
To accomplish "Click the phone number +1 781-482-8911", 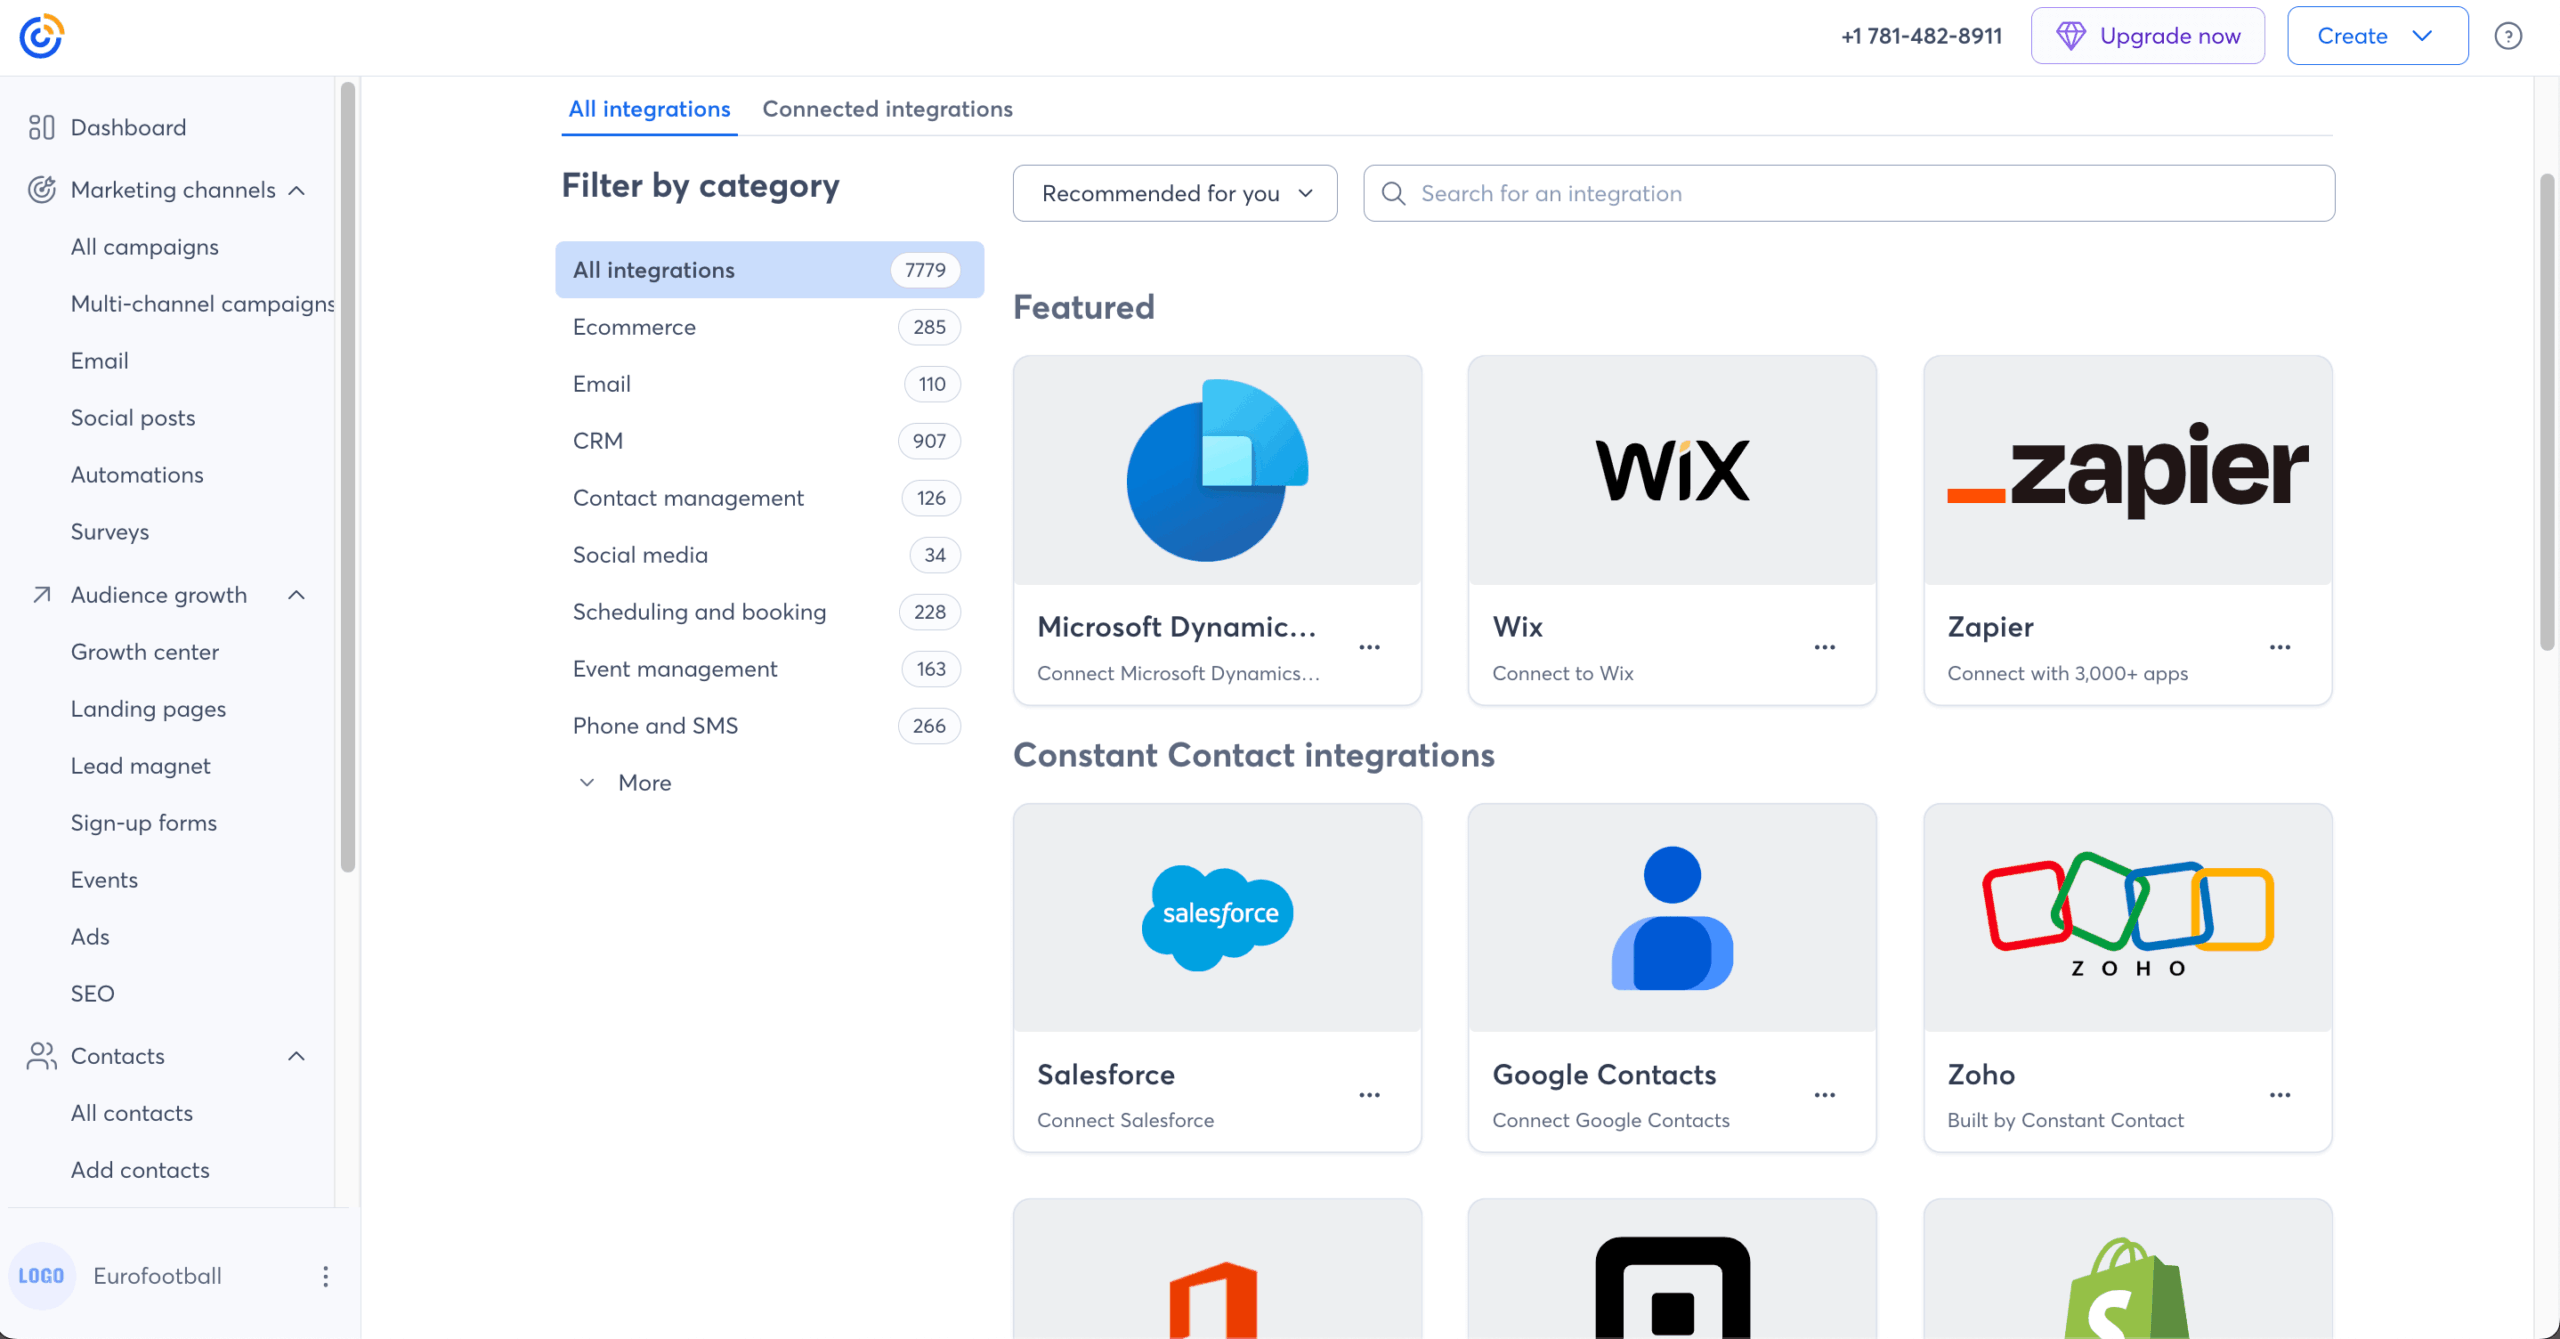I will click(x=1921, y=36).
